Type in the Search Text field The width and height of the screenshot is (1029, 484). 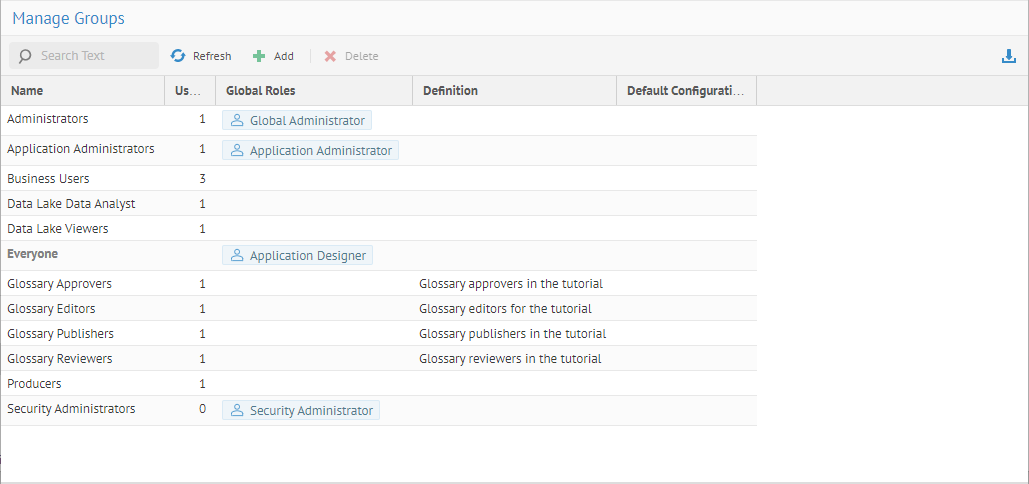(x=95, y=56)
